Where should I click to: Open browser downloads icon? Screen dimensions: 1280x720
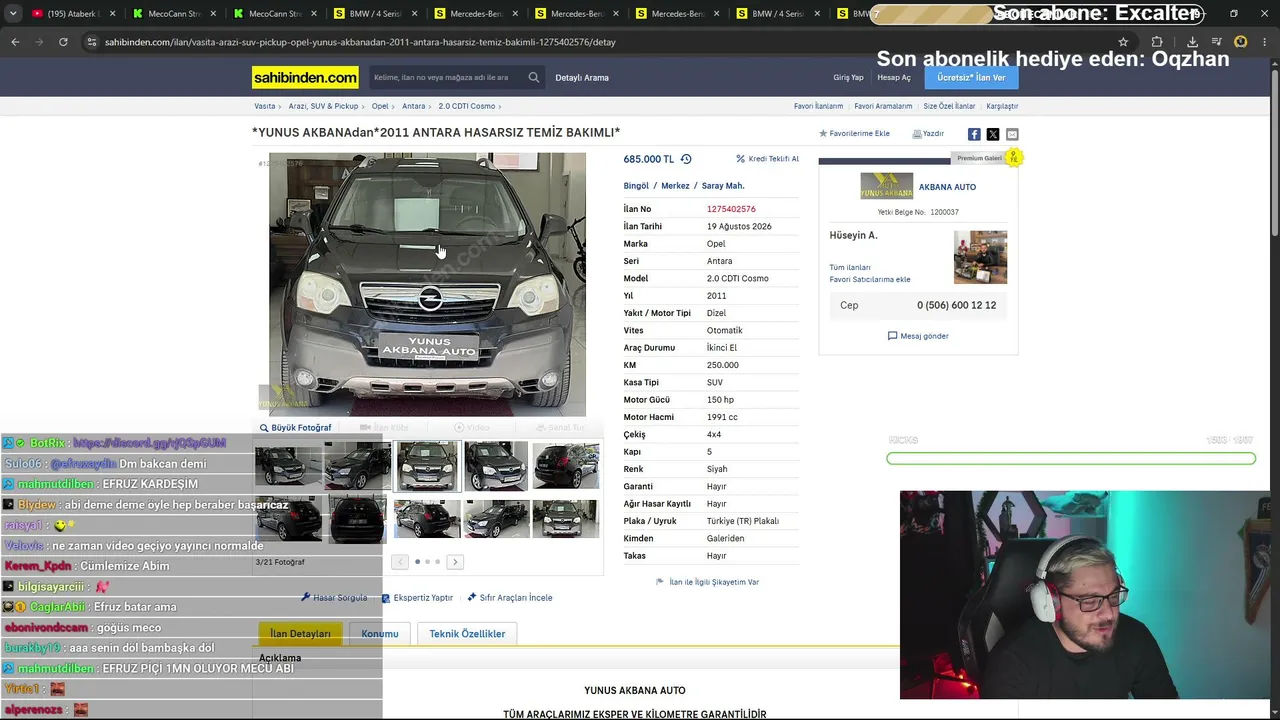coord(1192,42)
